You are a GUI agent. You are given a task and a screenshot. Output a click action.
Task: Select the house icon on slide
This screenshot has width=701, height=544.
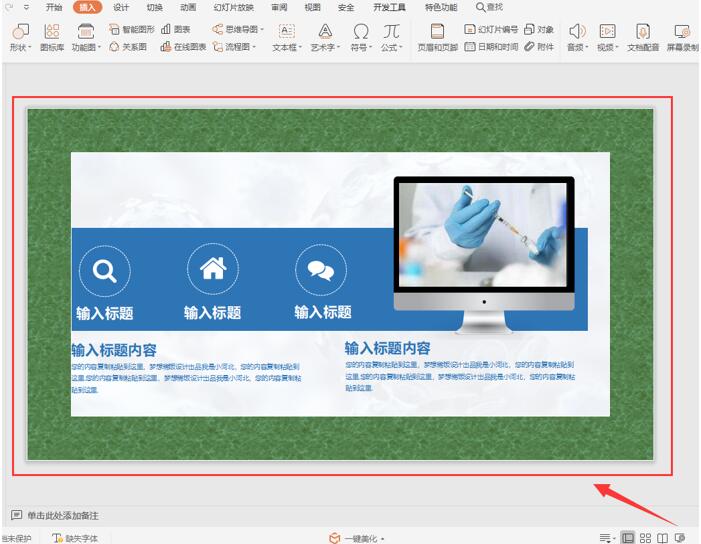(213, 269)
